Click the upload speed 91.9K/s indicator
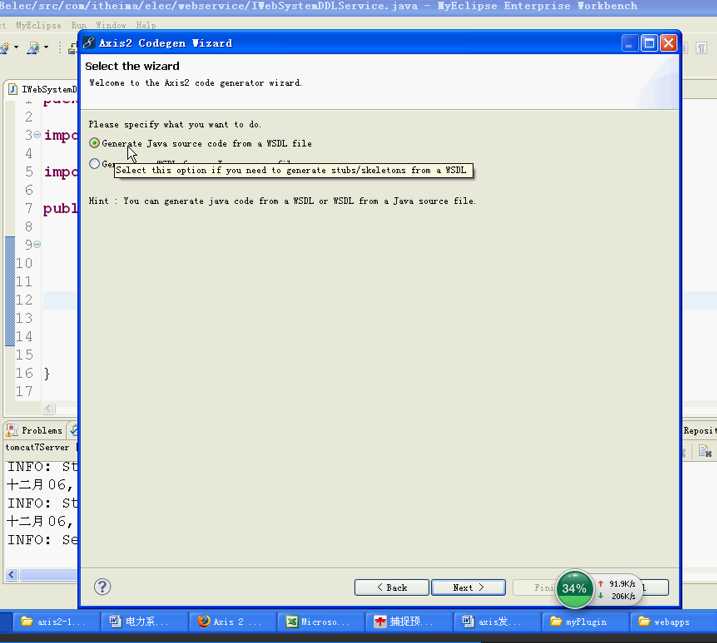717x643 pixels. pyautogui.click(x=616, y=584)
